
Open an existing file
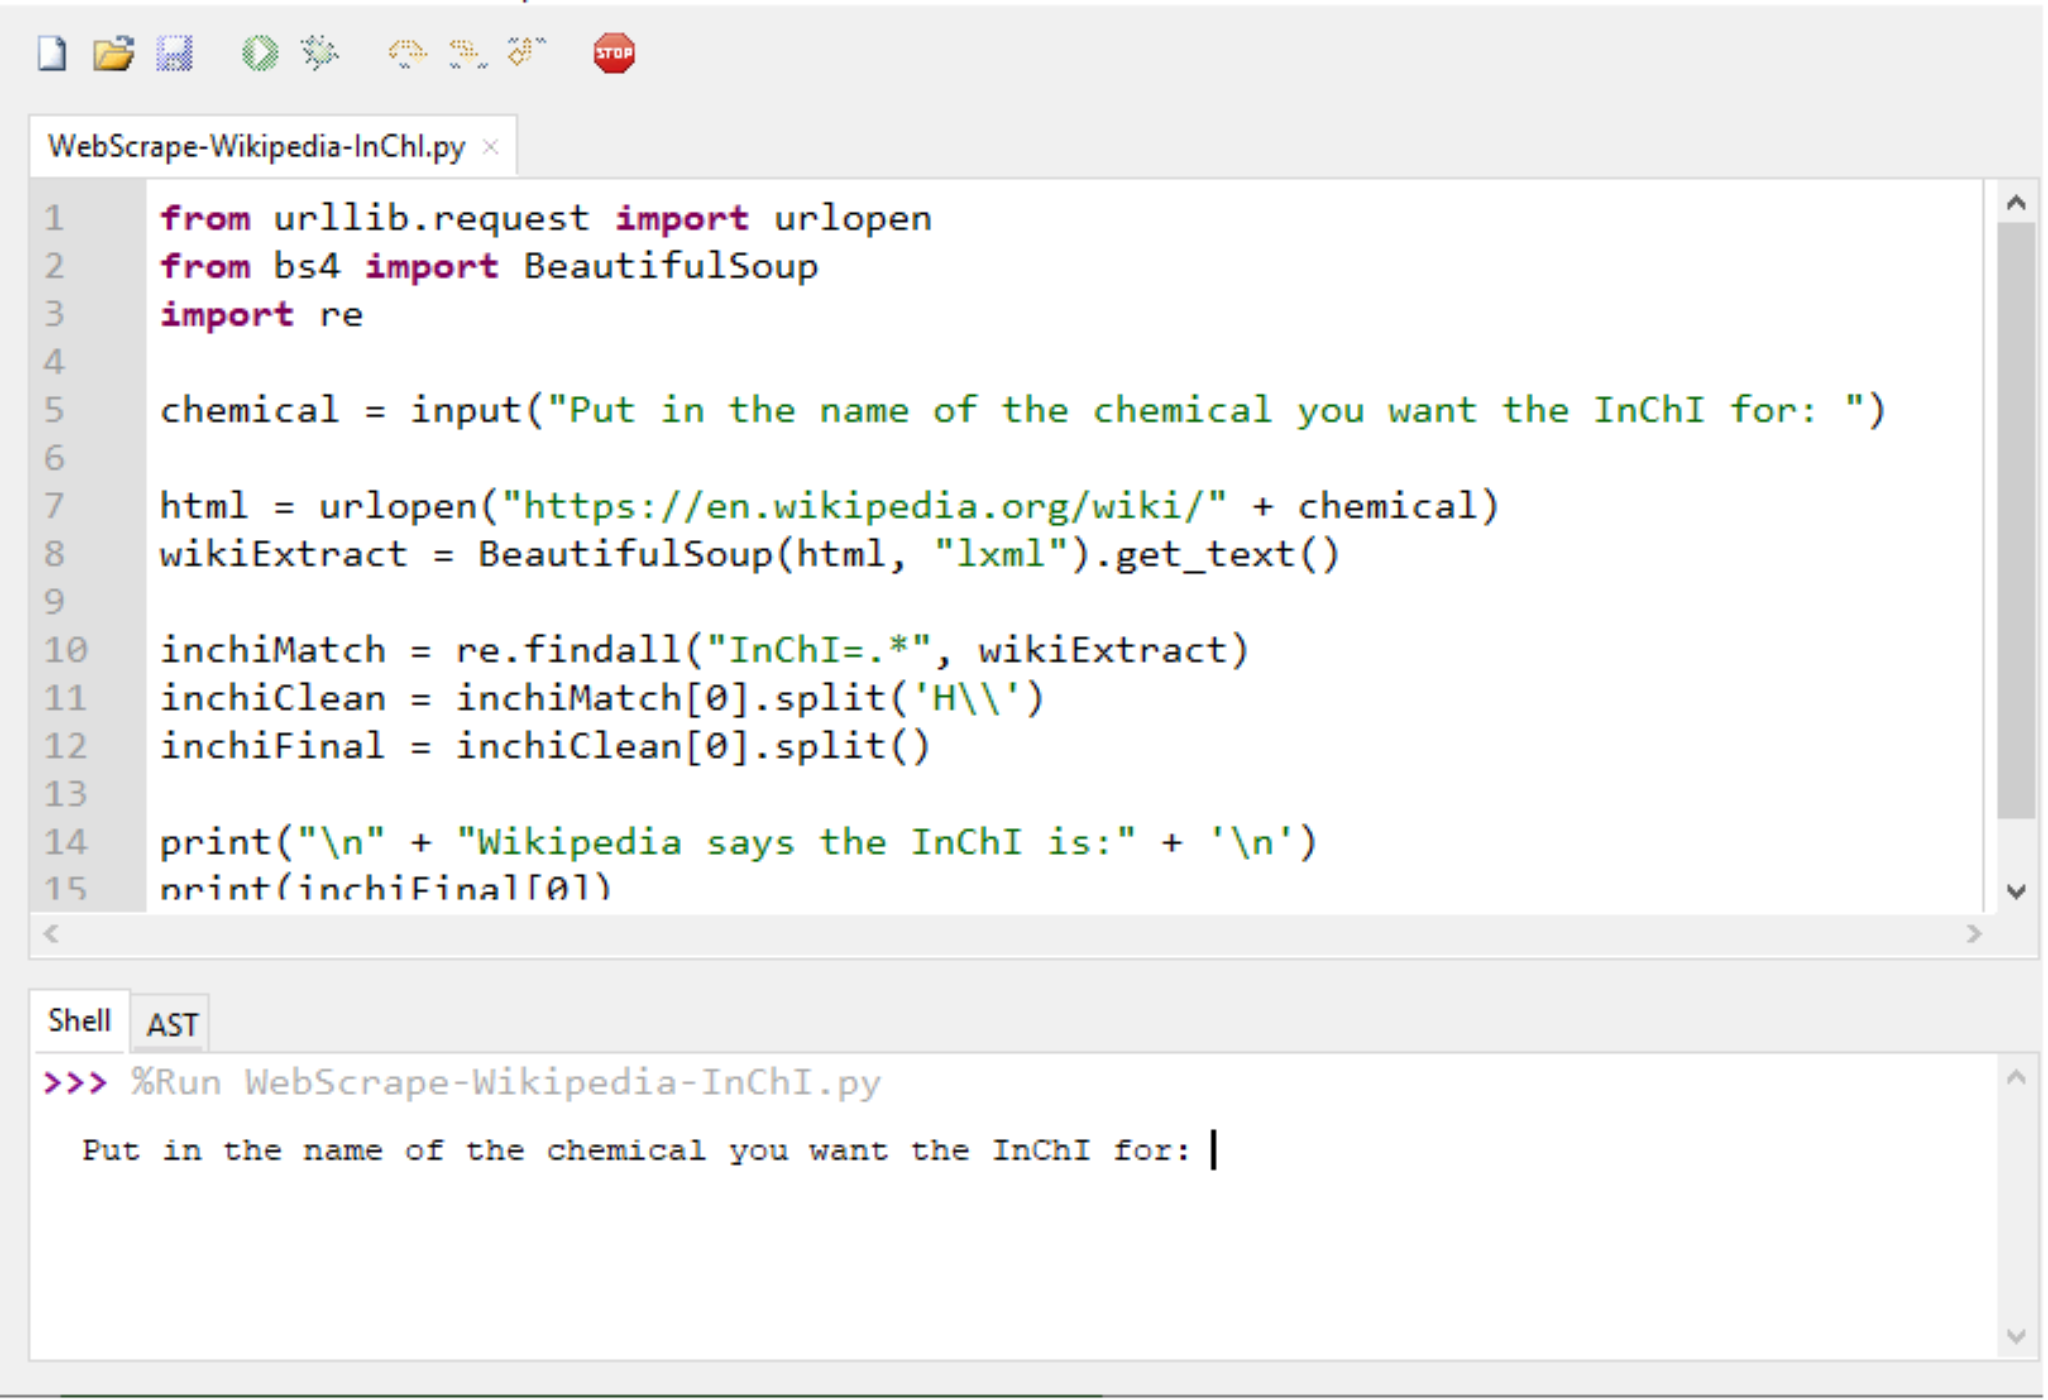(x=113, y=54)
